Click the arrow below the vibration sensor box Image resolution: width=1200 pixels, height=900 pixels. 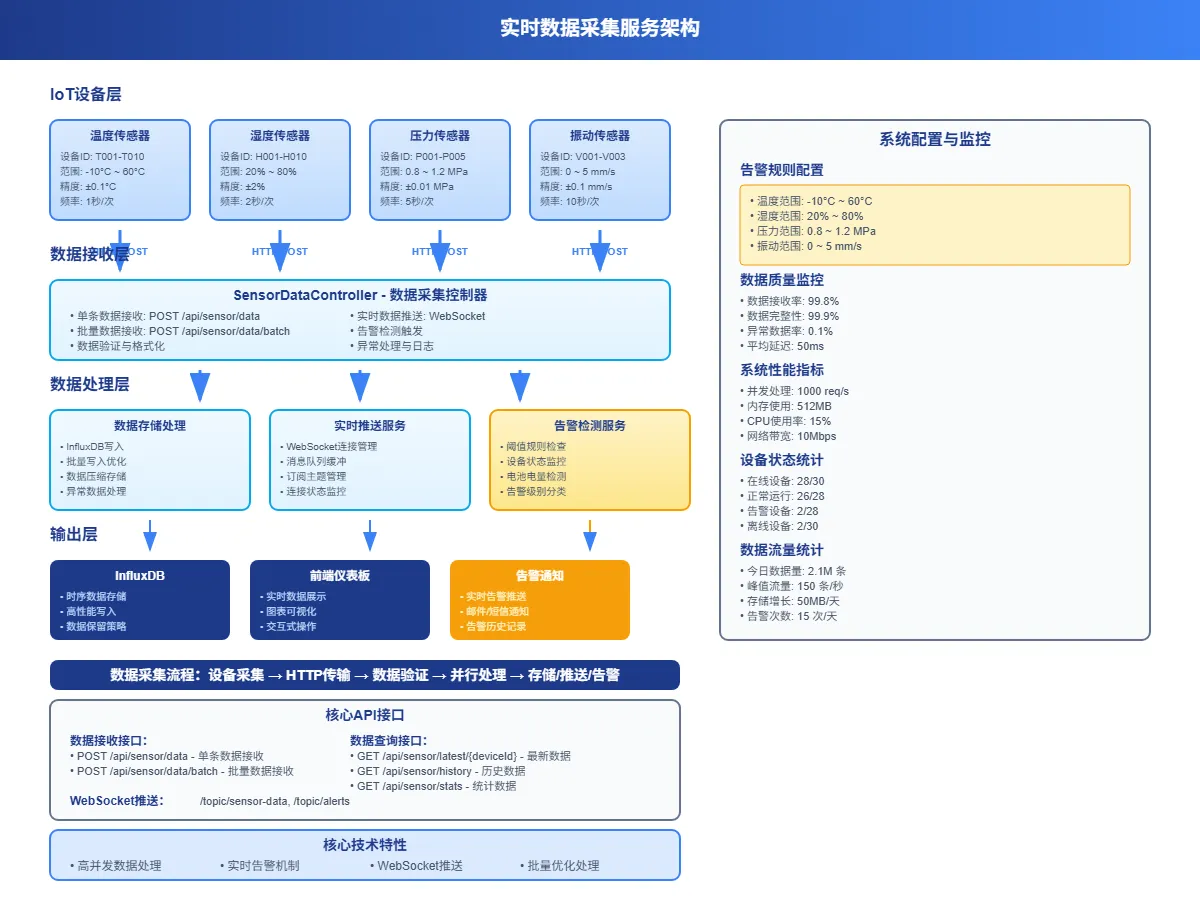coord(600,250)
